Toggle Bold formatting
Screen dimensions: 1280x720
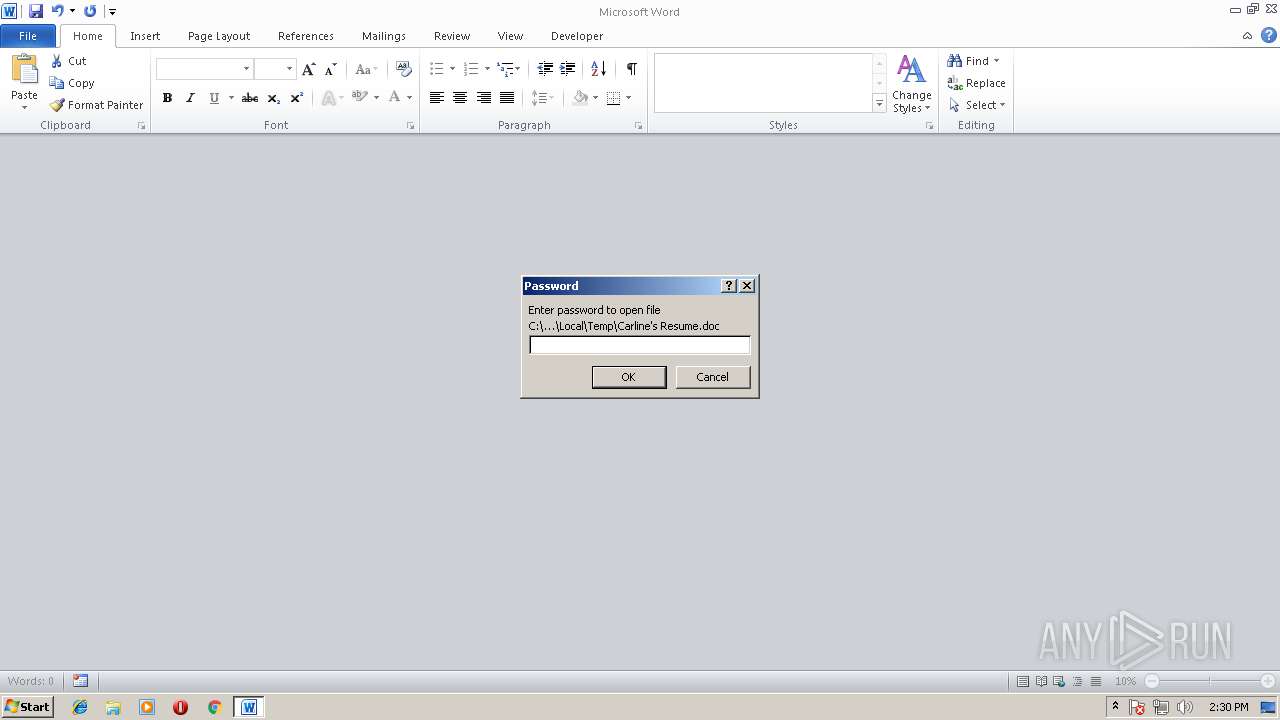167,97
